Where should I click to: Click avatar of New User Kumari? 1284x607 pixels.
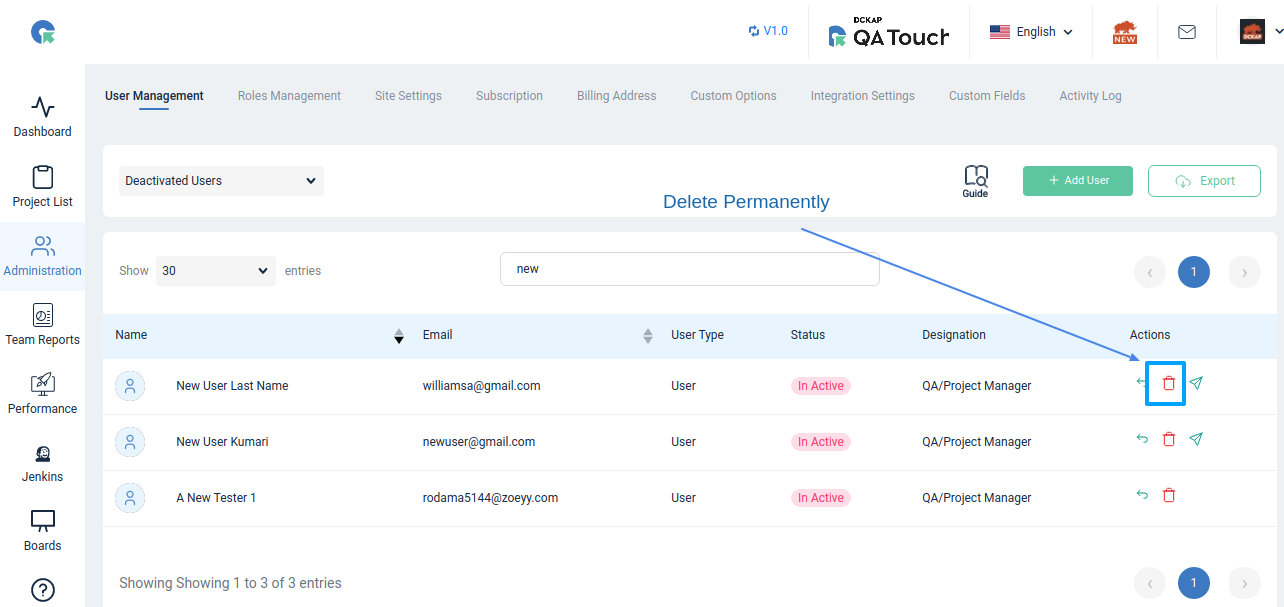(x=130, y=442)
